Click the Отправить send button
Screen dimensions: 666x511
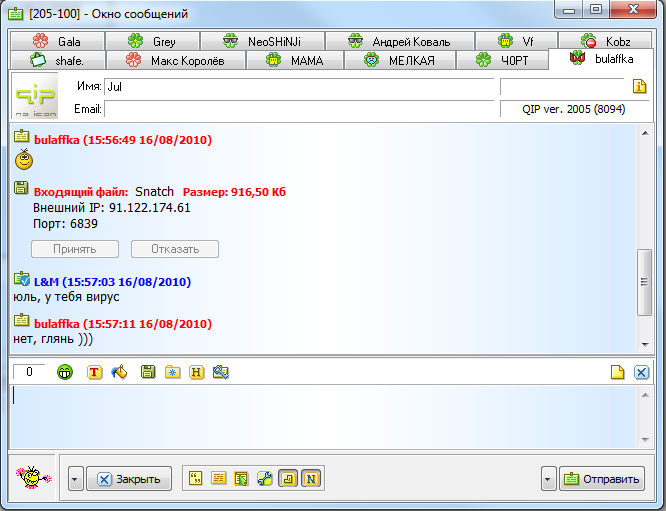[602, 479]
